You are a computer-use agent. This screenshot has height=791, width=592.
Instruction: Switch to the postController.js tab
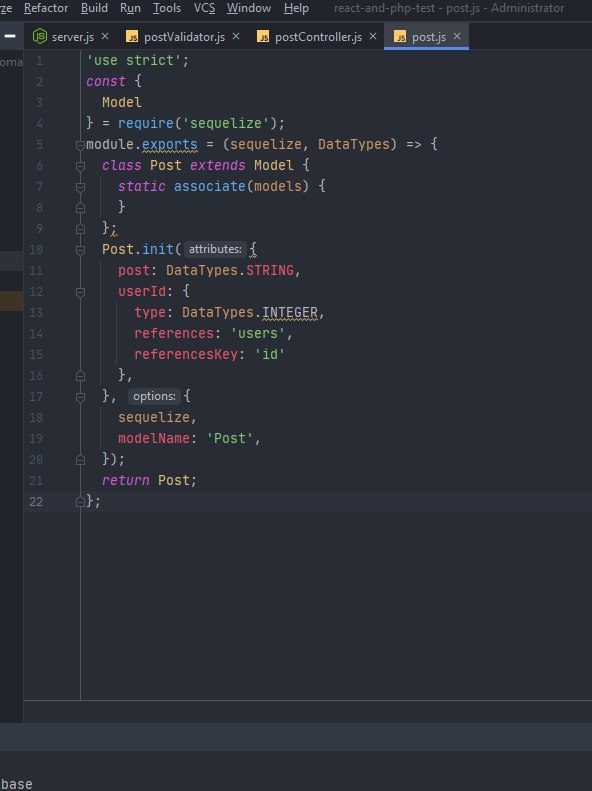318,37
